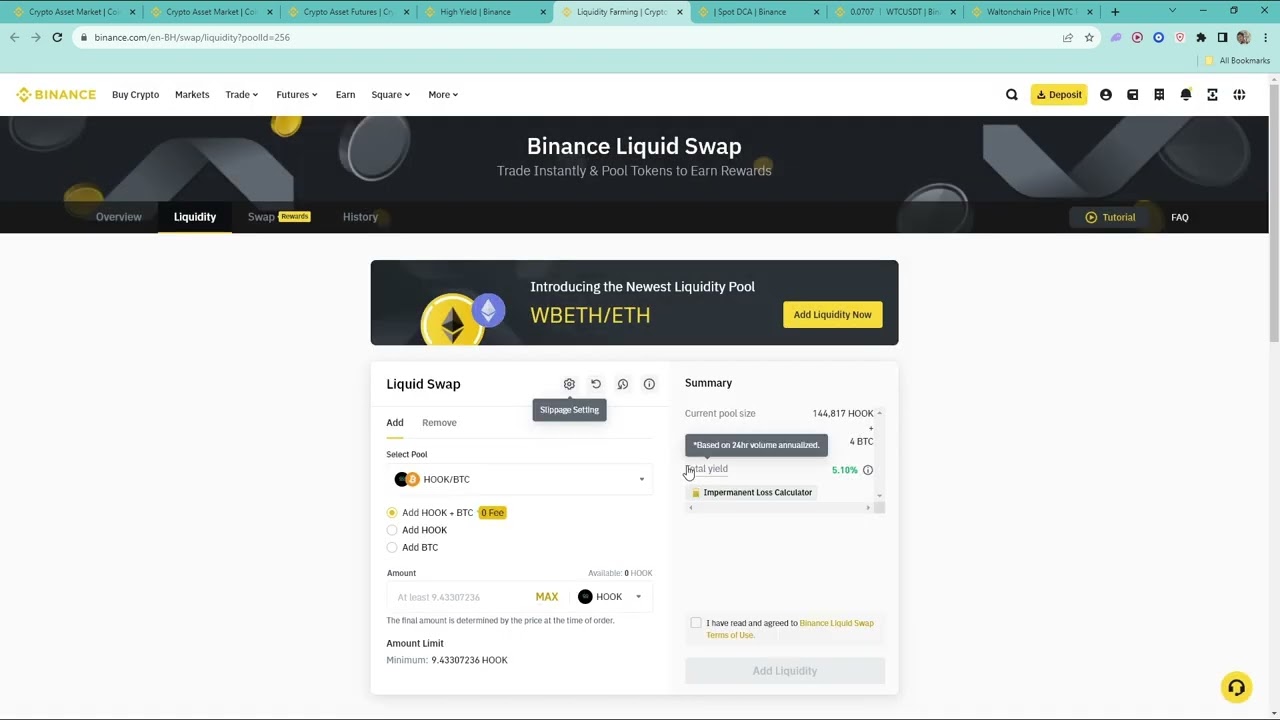Image resolution: width=1280 pixels, height=720 pixels.
Task: Select the Add HOOK + BTC radio option
Action: pos(392,513)
